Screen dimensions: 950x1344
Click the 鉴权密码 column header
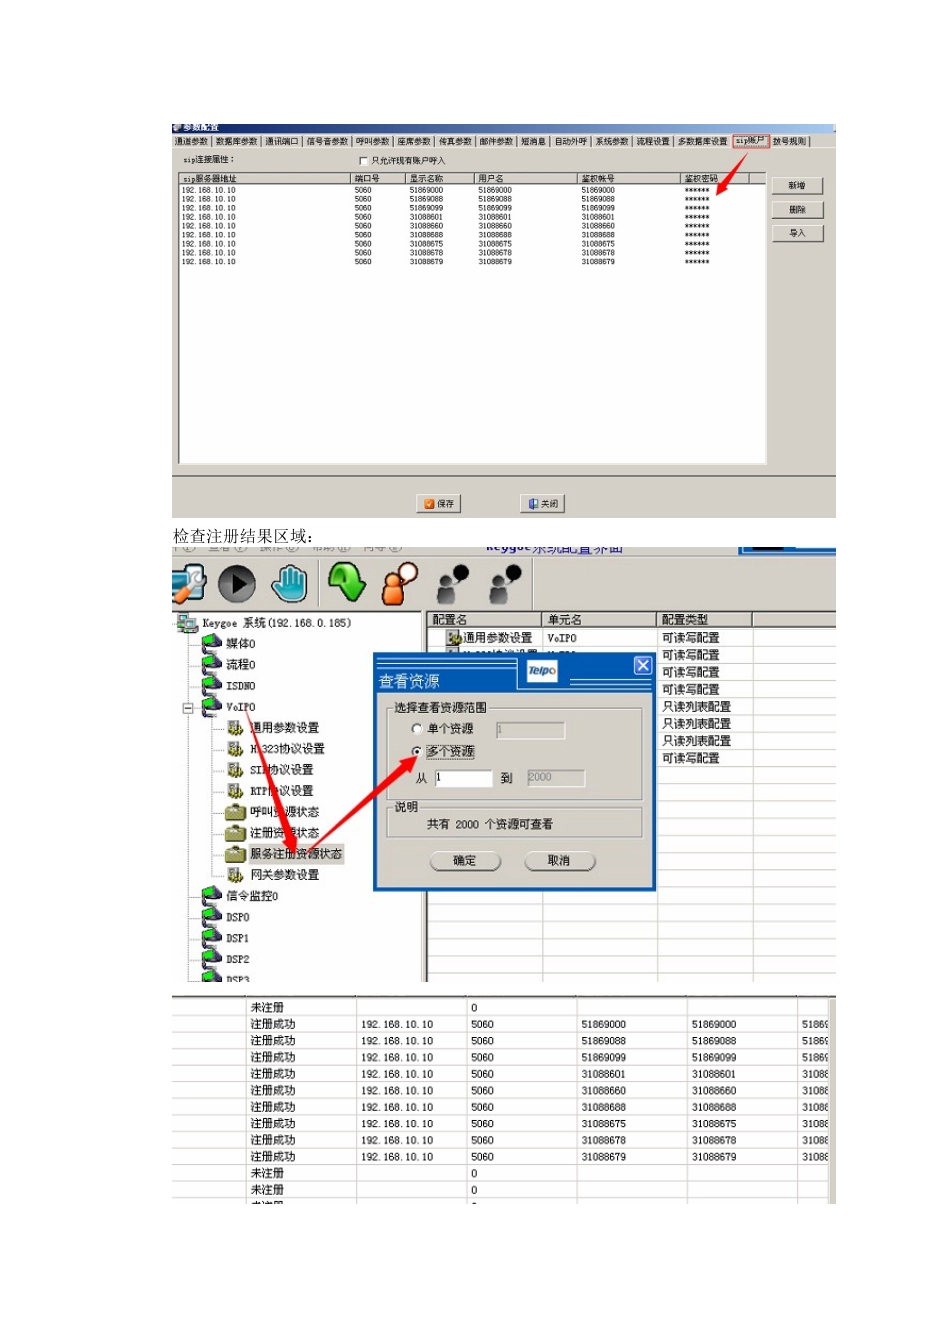(x=713, y=178)
